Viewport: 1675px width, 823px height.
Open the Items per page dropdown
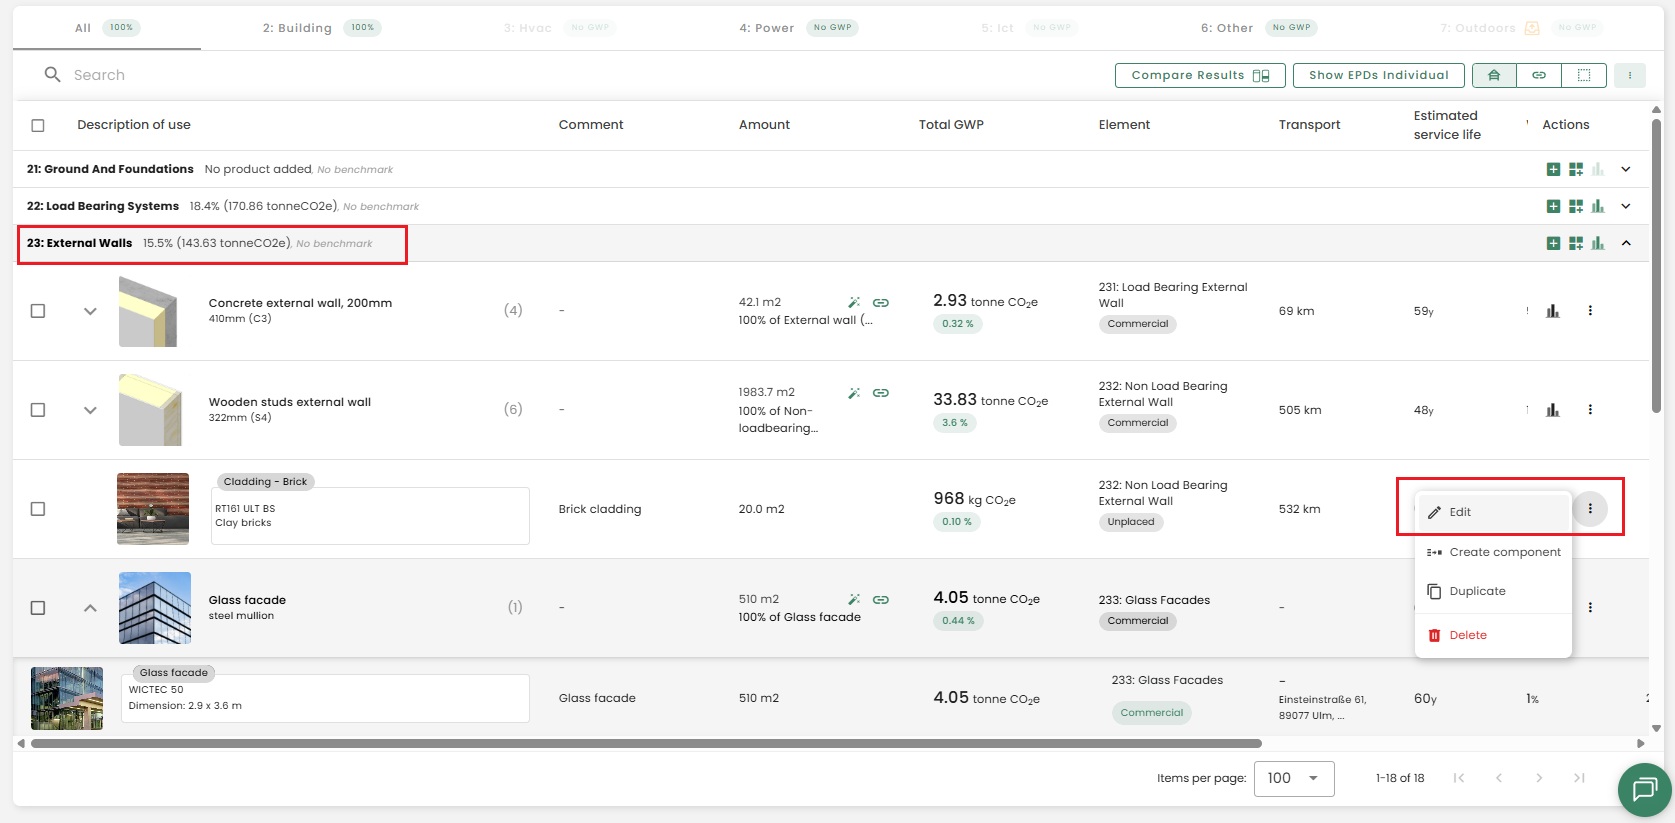1294,778
